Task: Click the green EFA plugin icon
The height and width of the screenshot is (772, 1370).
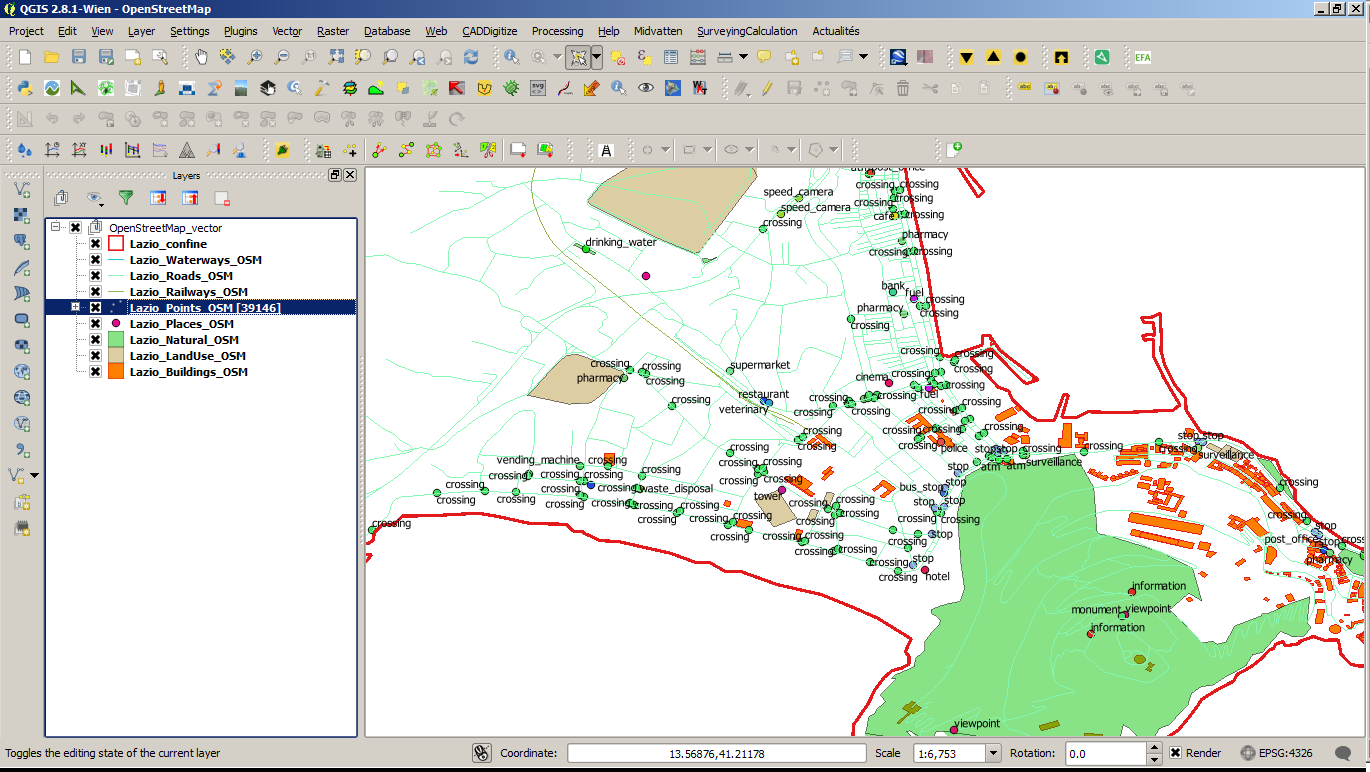Action: 1143,57
